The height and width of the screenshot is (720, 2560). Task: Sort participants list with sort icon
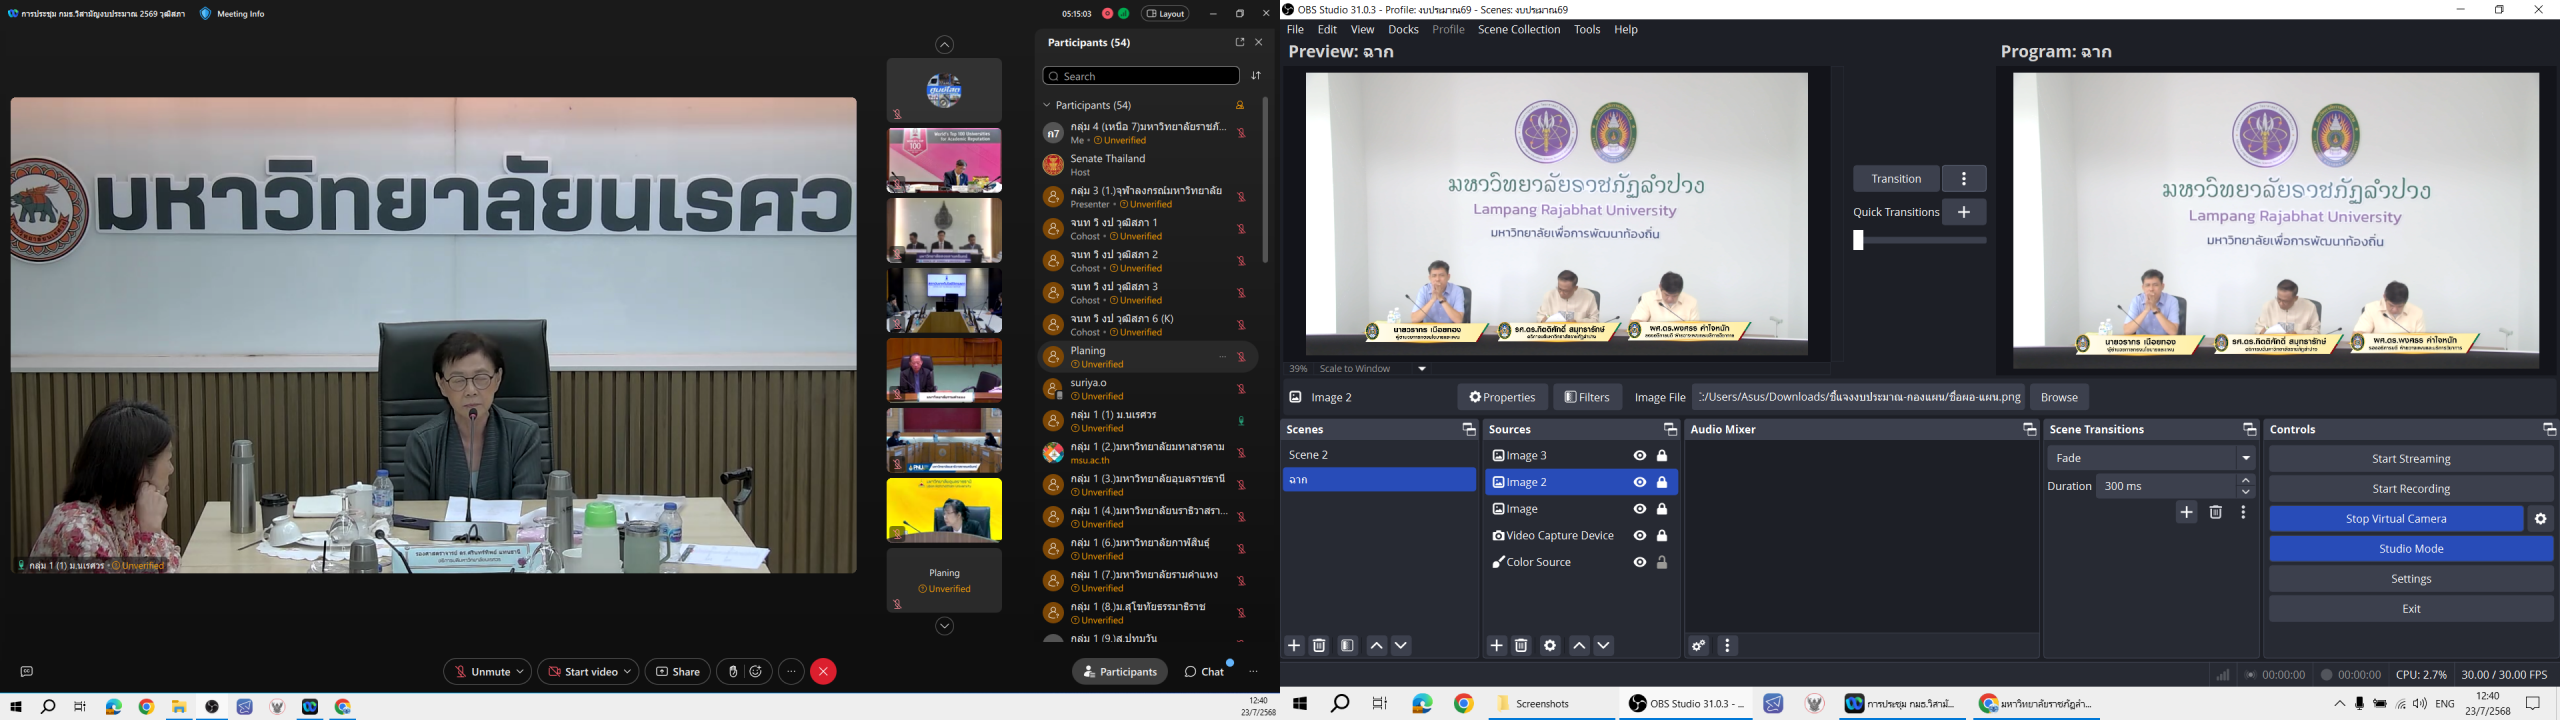[x=1256, y=76]
